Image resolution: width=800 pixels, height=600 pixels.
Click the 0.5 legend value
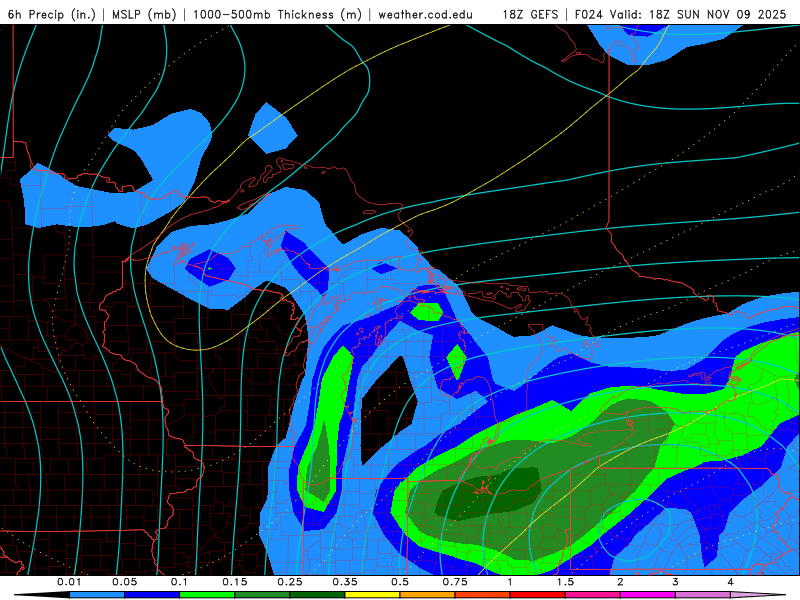[x=400, y=582]
